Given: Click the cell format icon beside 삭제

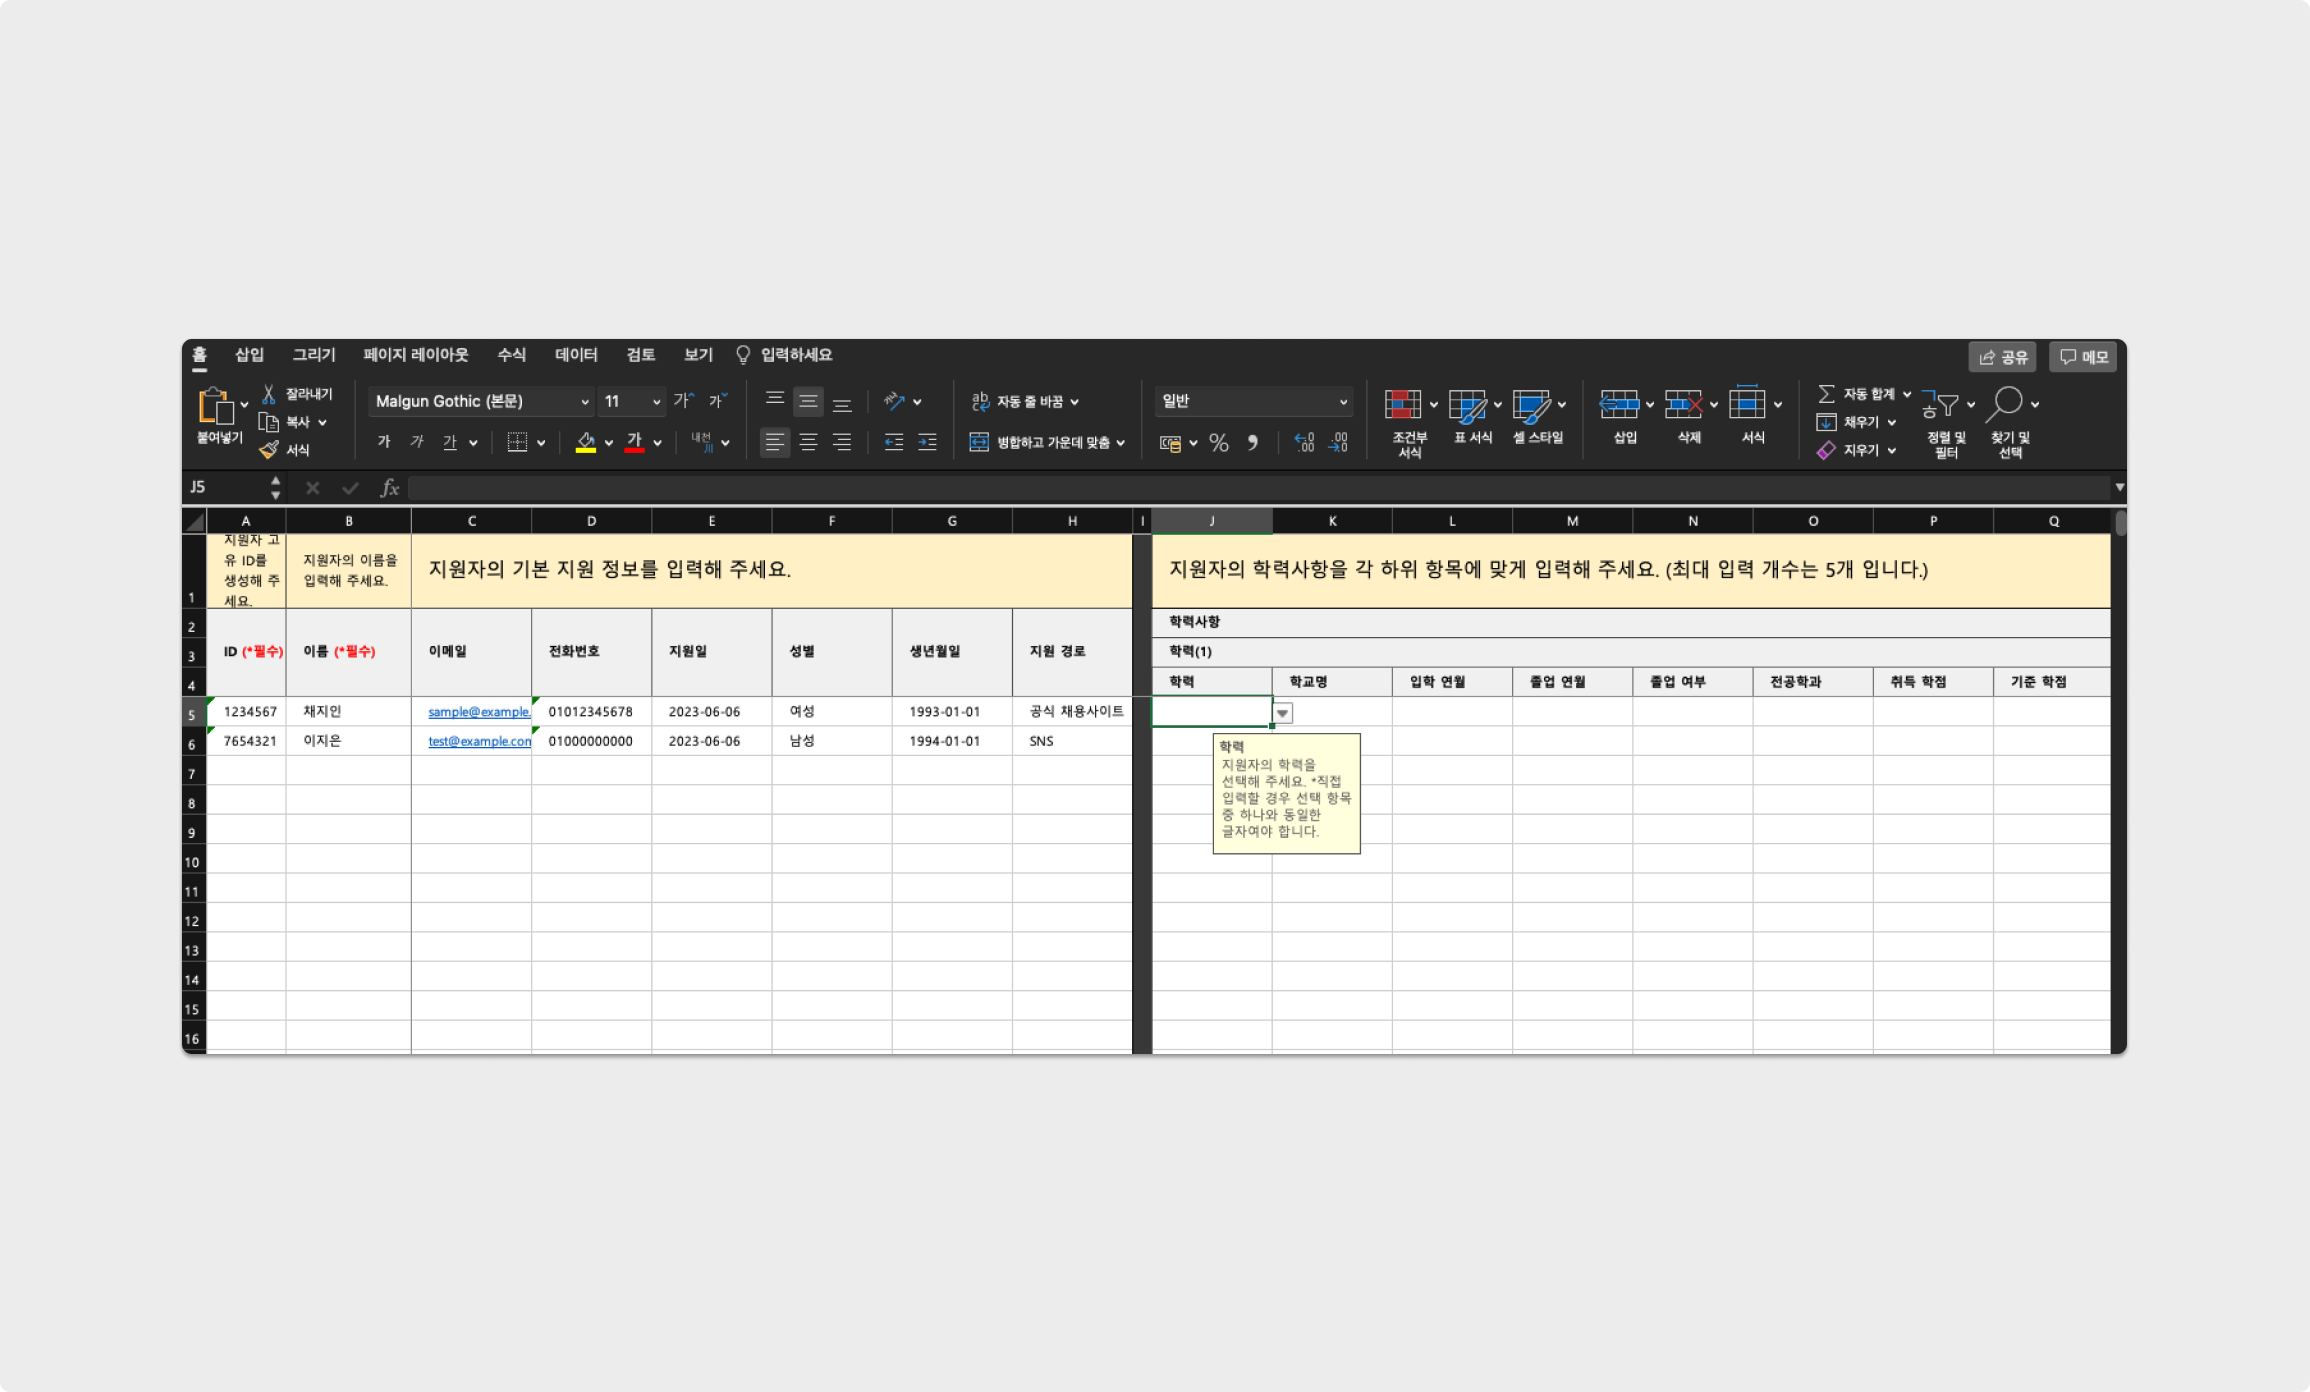Looking at the screenshot, I should point(1747,402).
